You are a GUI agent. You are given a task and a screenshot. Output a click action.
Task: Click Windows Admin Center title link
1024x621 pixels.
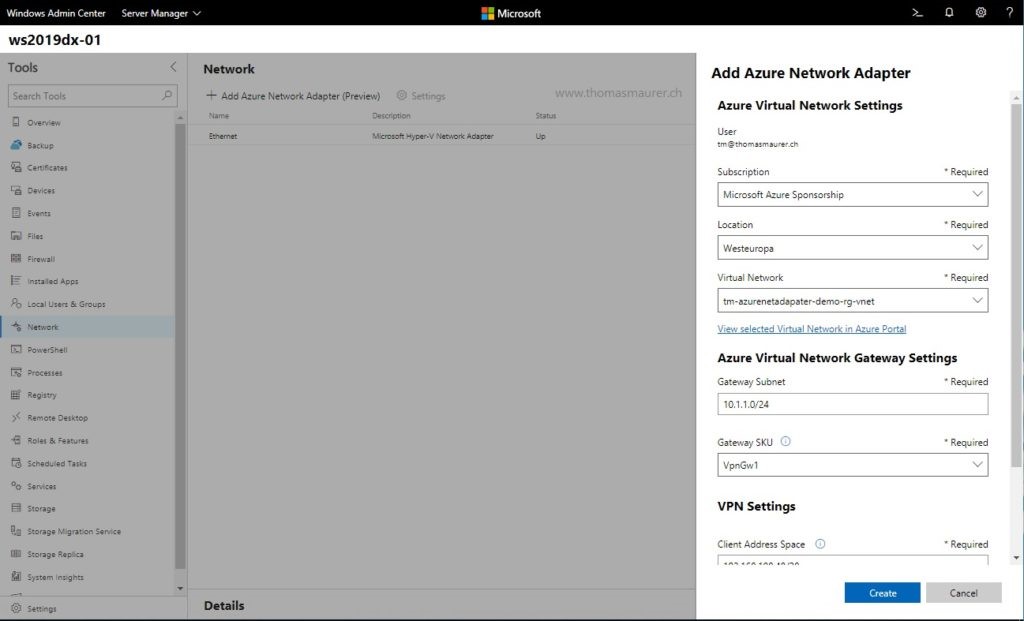pos(56,13)
